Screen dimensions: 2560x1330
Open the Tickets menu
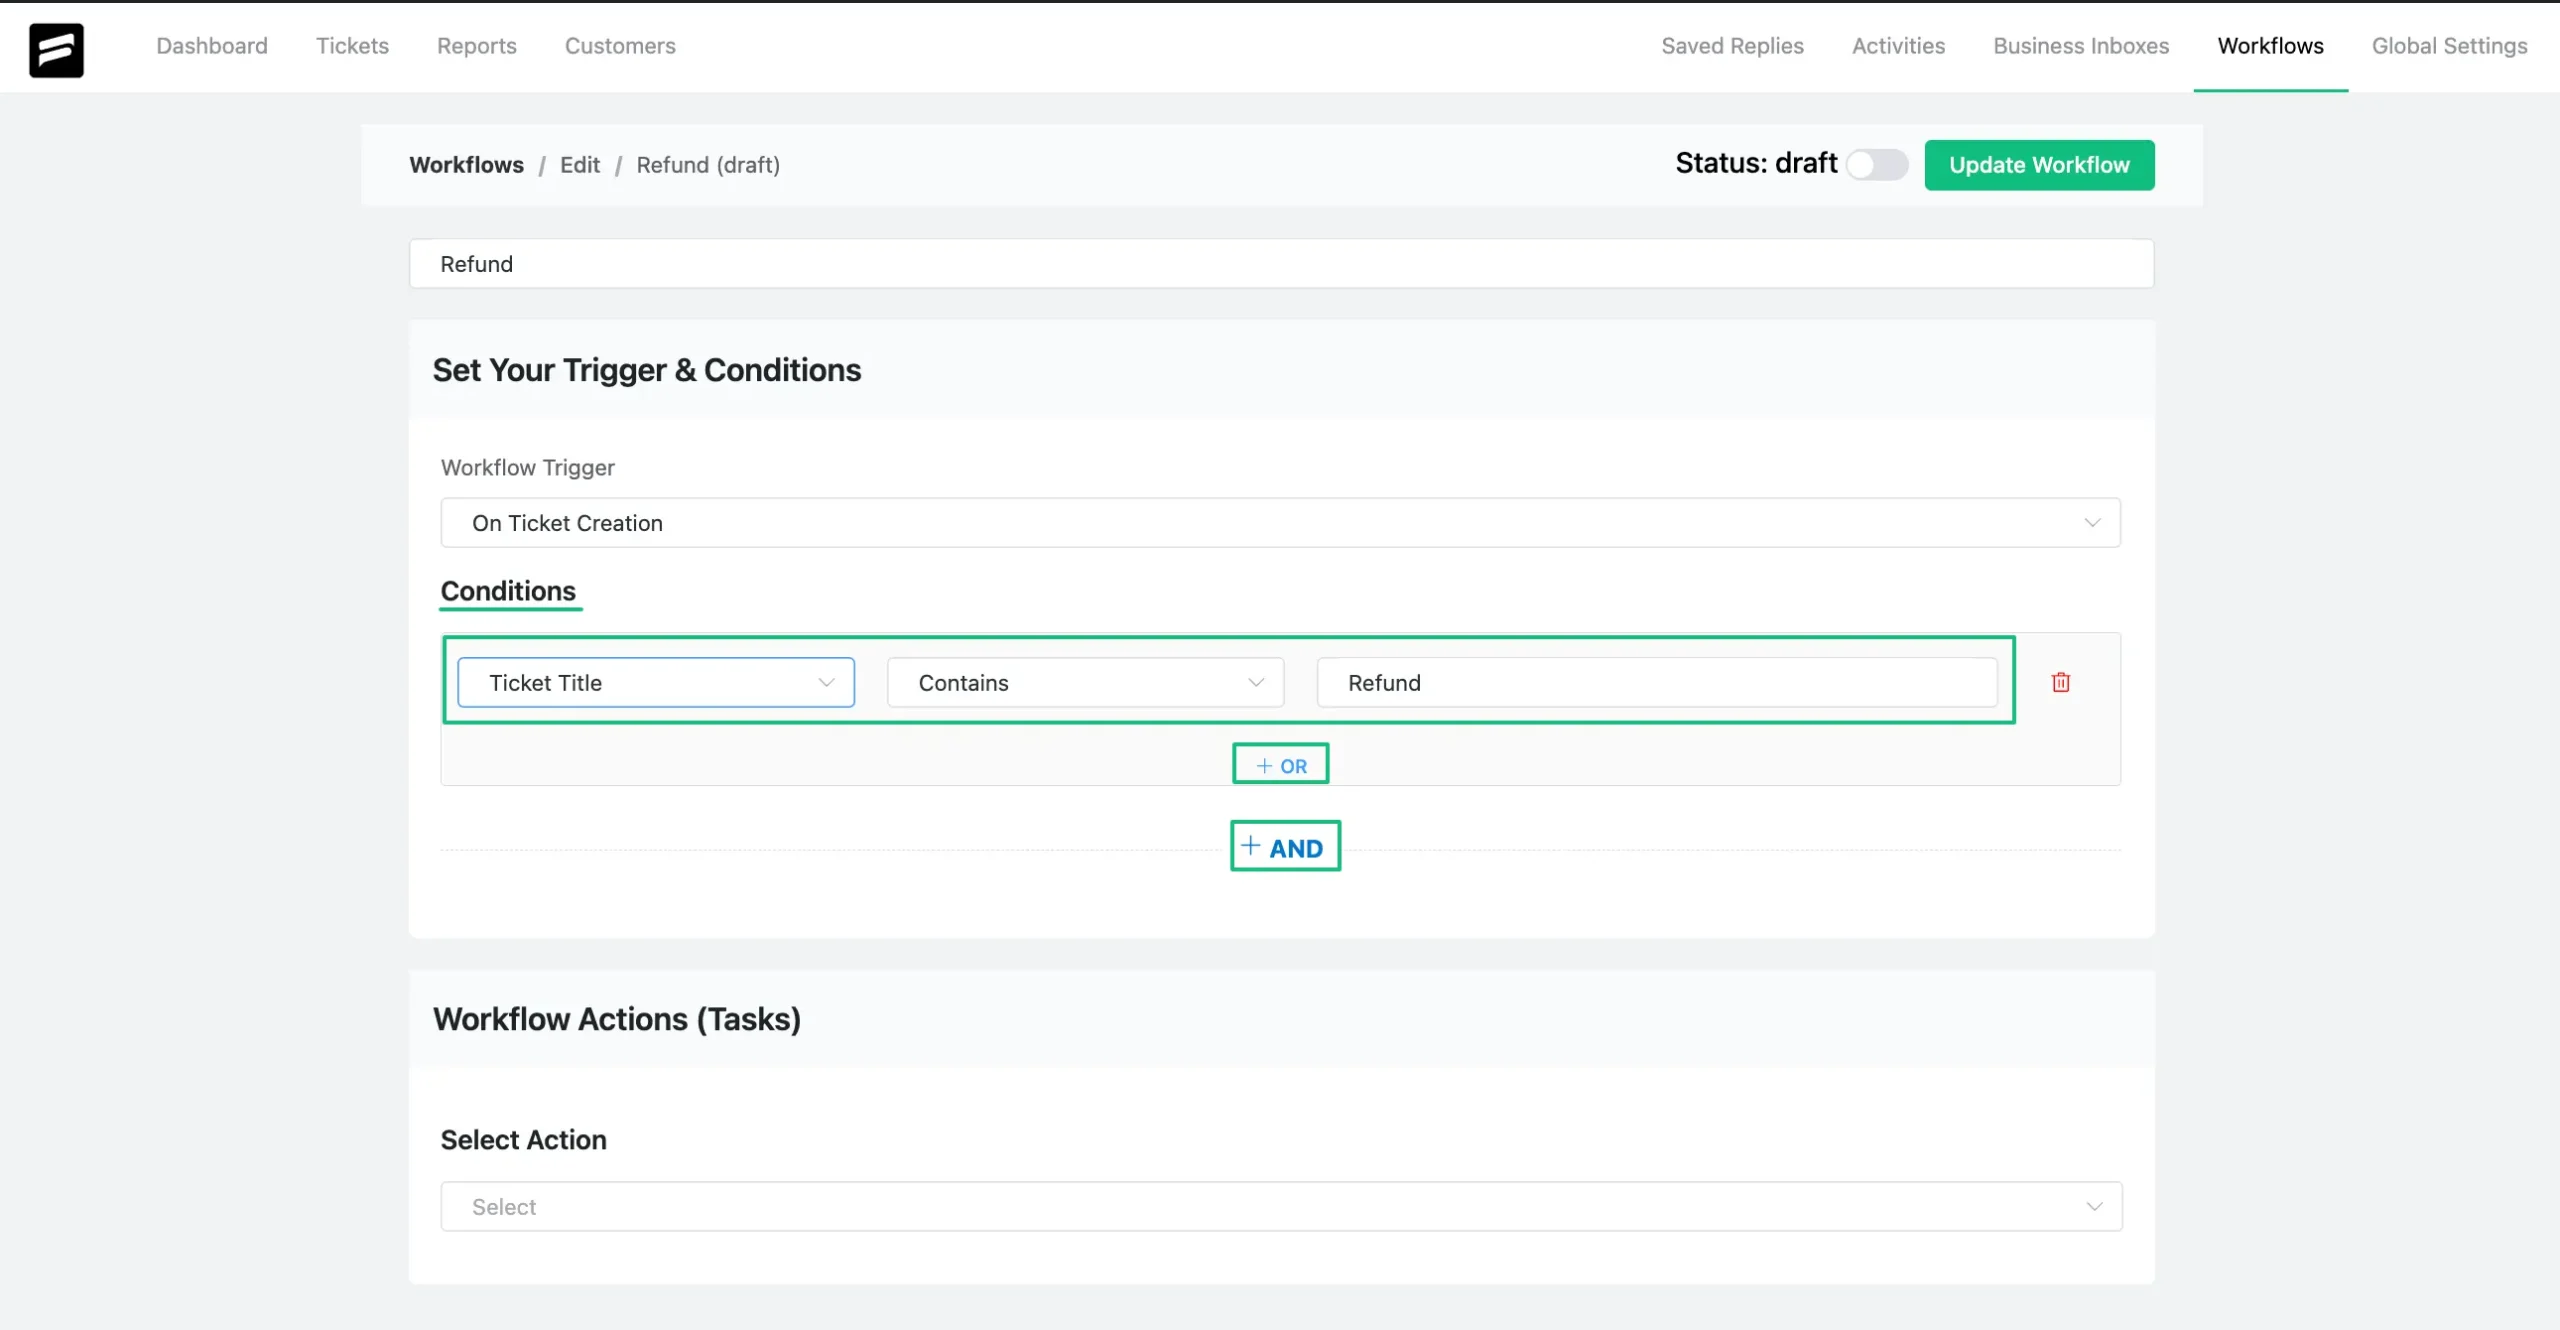coord(352,46)
